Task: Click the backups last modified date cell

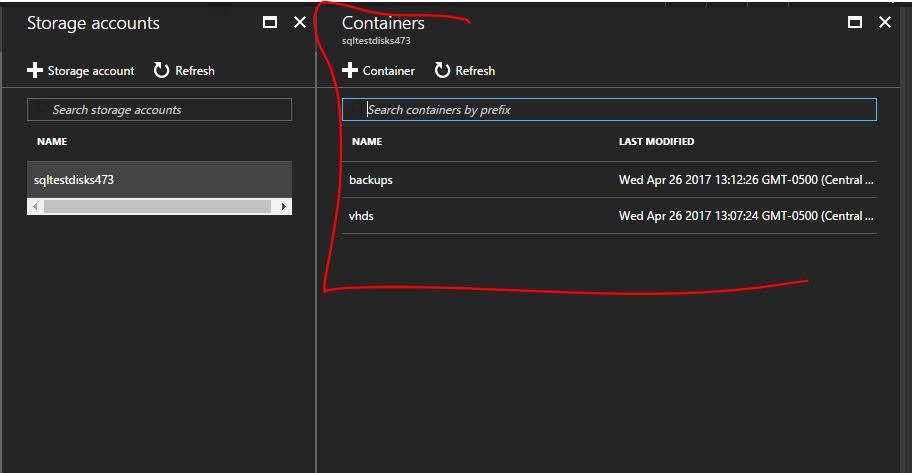Action: coord(746,180)
